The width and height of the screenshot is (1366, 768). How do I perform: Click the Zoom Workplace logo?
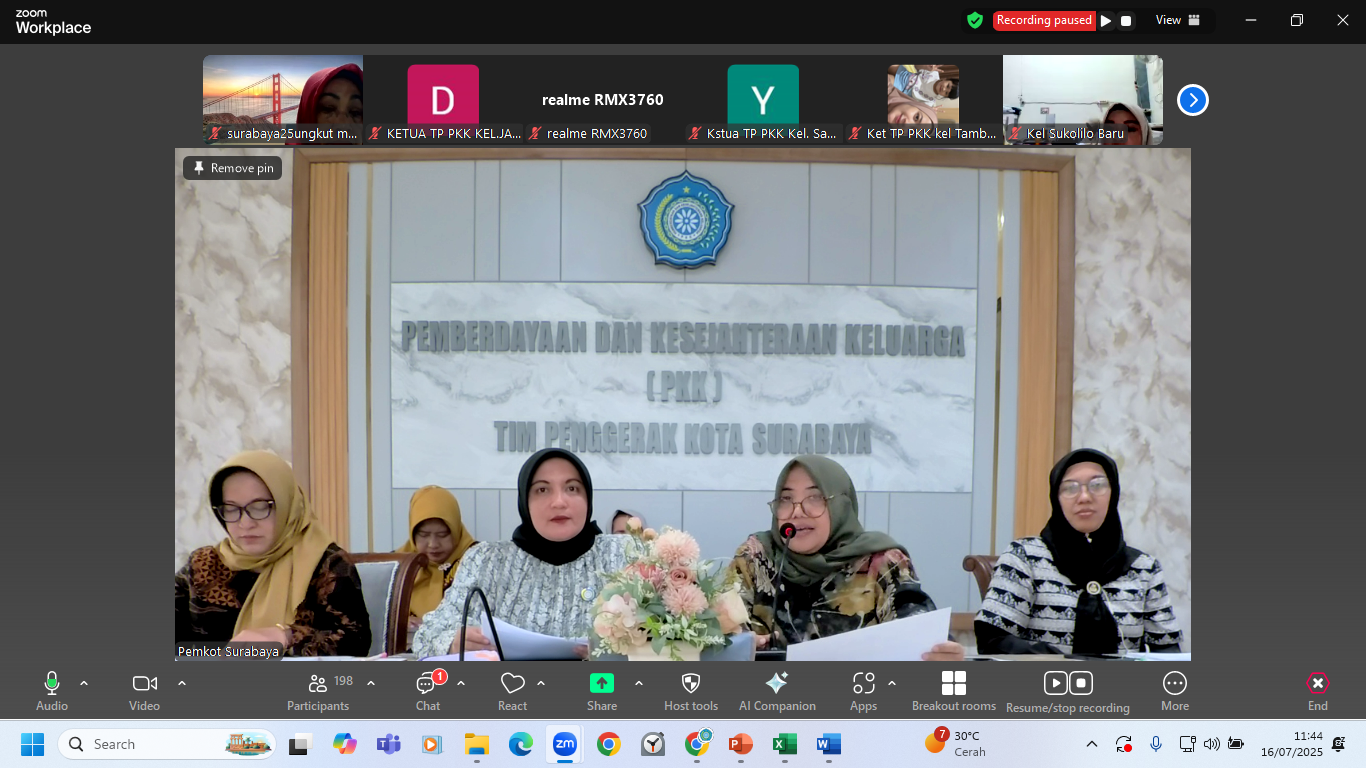(53, 22)
